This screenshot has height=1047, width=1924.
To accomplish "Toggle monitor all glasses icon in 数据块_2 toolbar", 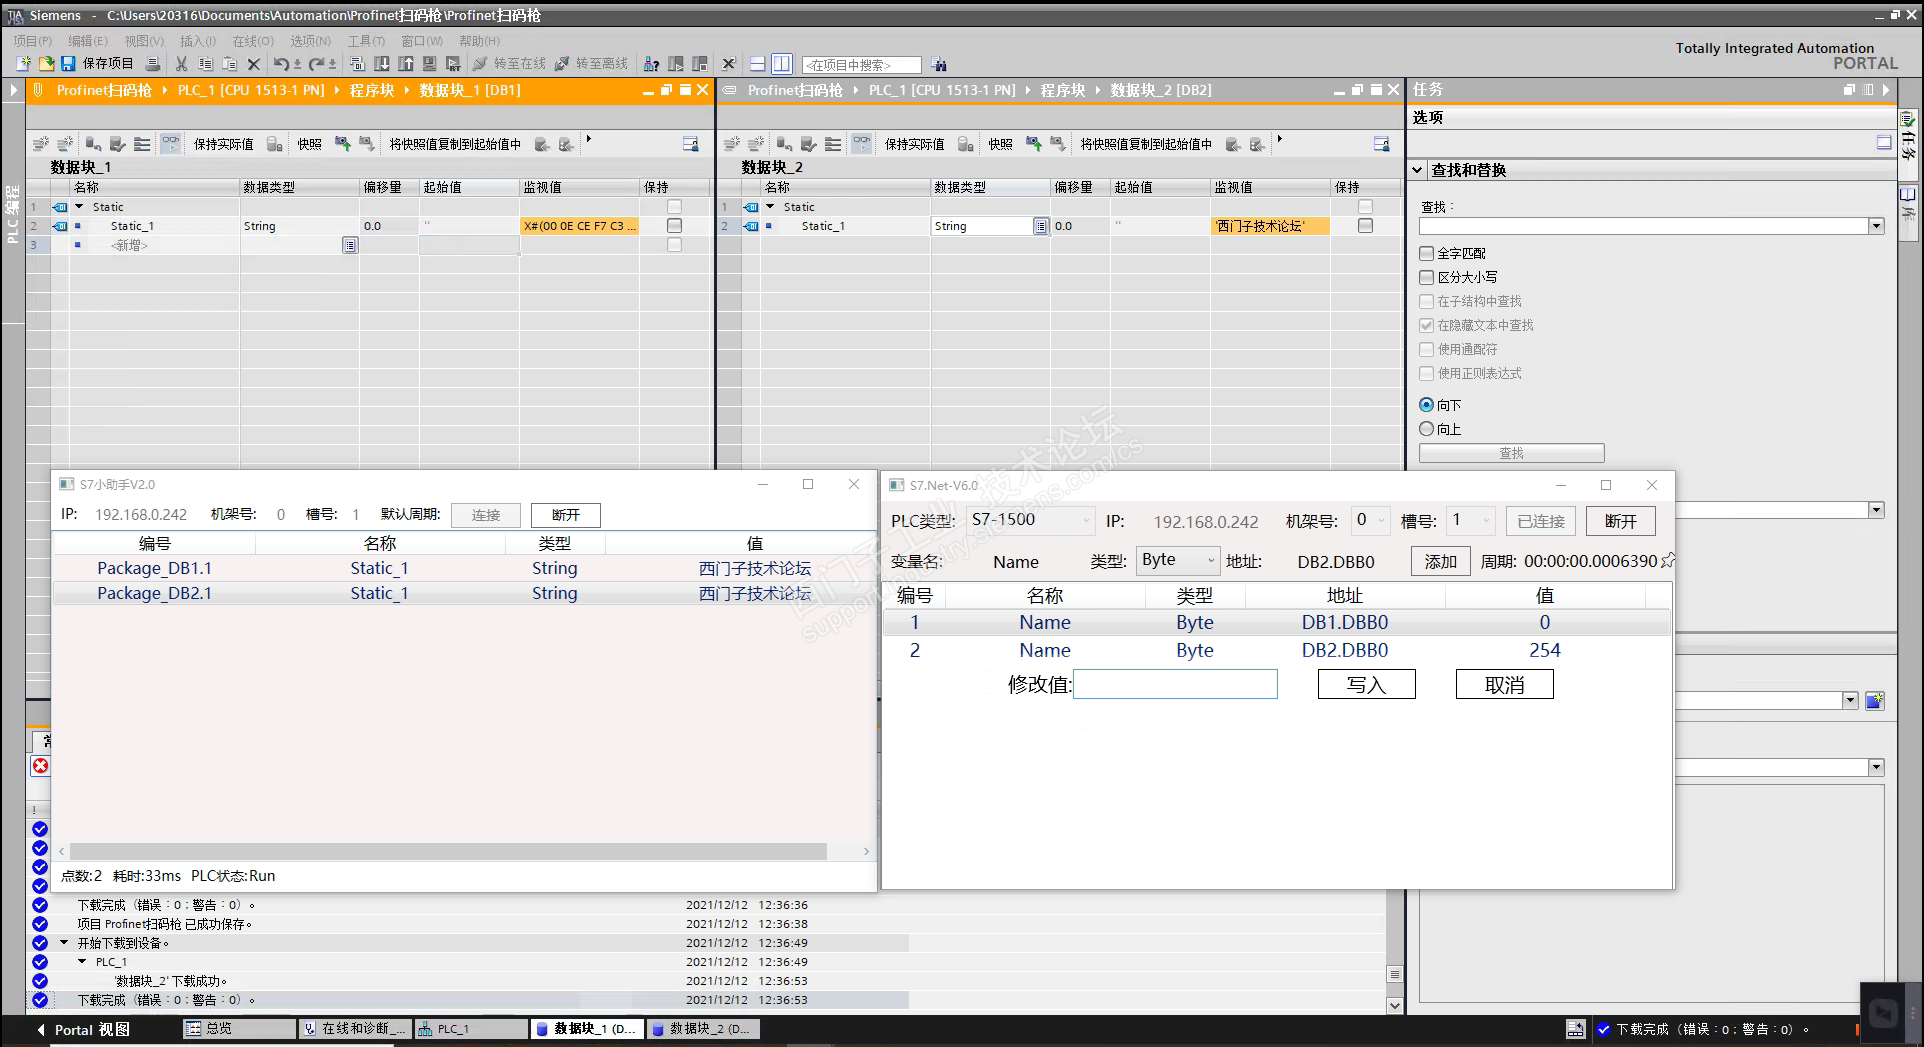I will coord(861,144).
